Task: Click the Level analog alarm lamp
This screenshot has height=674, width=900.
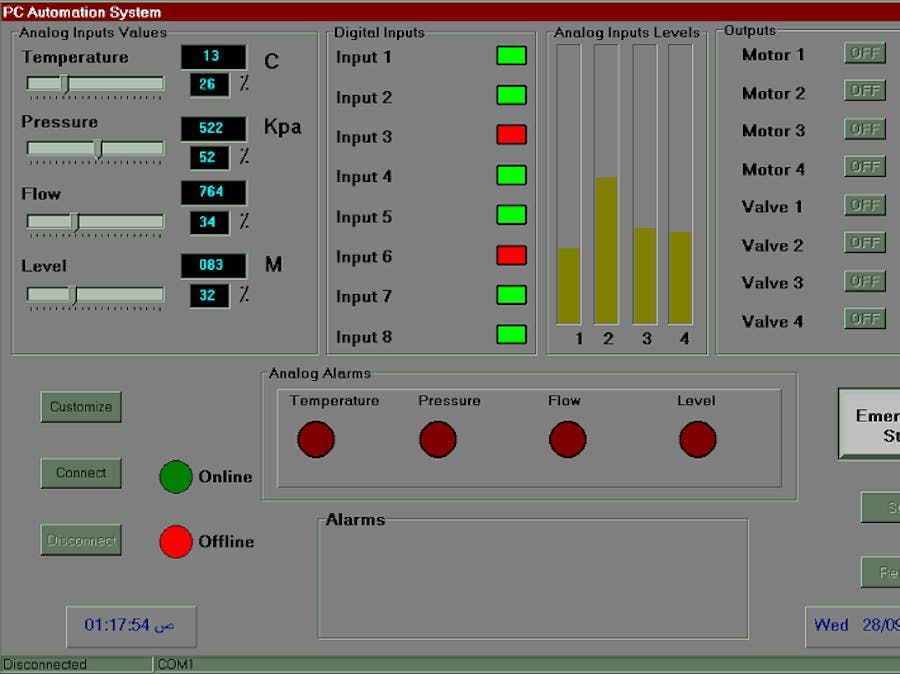Action: coord(698,439)
